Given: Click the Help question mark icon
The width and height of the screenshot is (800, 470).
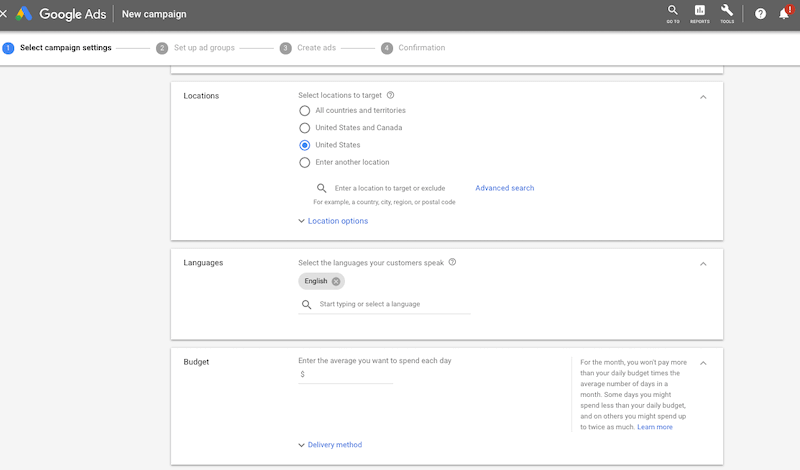Looking at the screenshot, I should pyautogui.click(x=760, y=14).
